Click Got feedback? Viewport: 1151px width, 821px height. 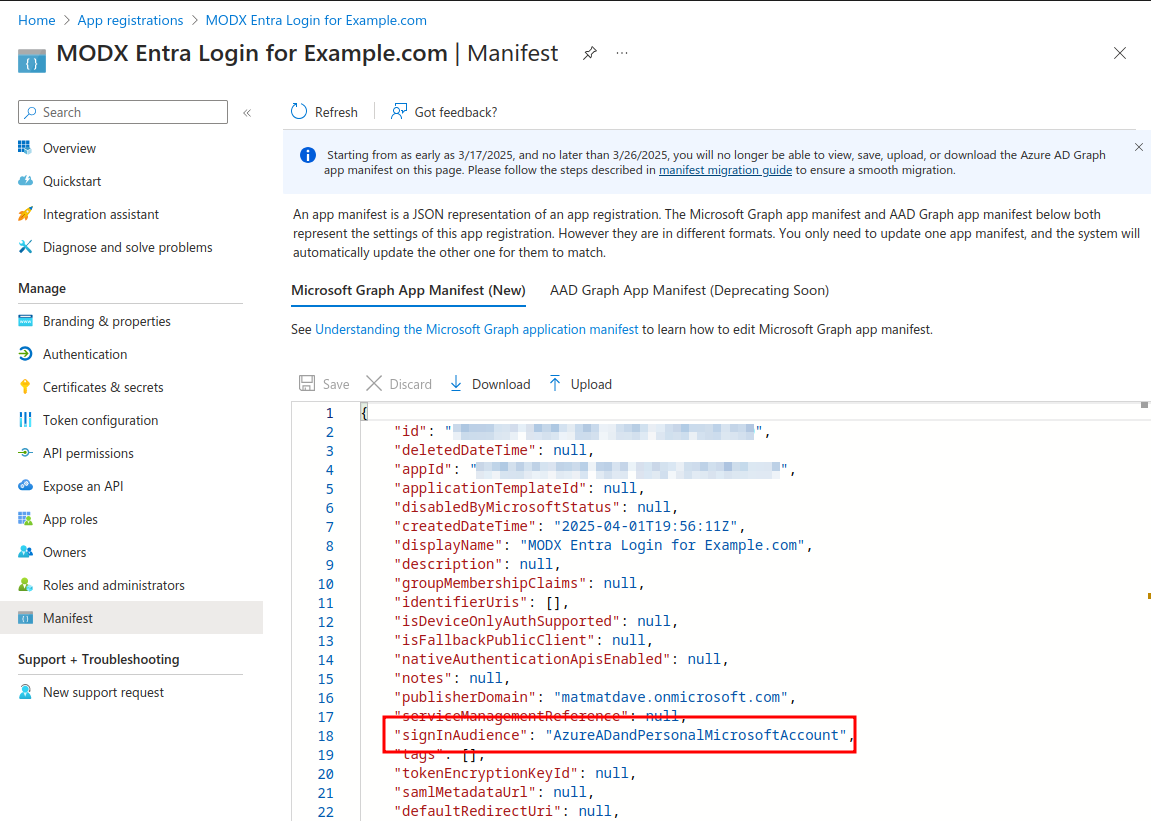tap(444, 112)
